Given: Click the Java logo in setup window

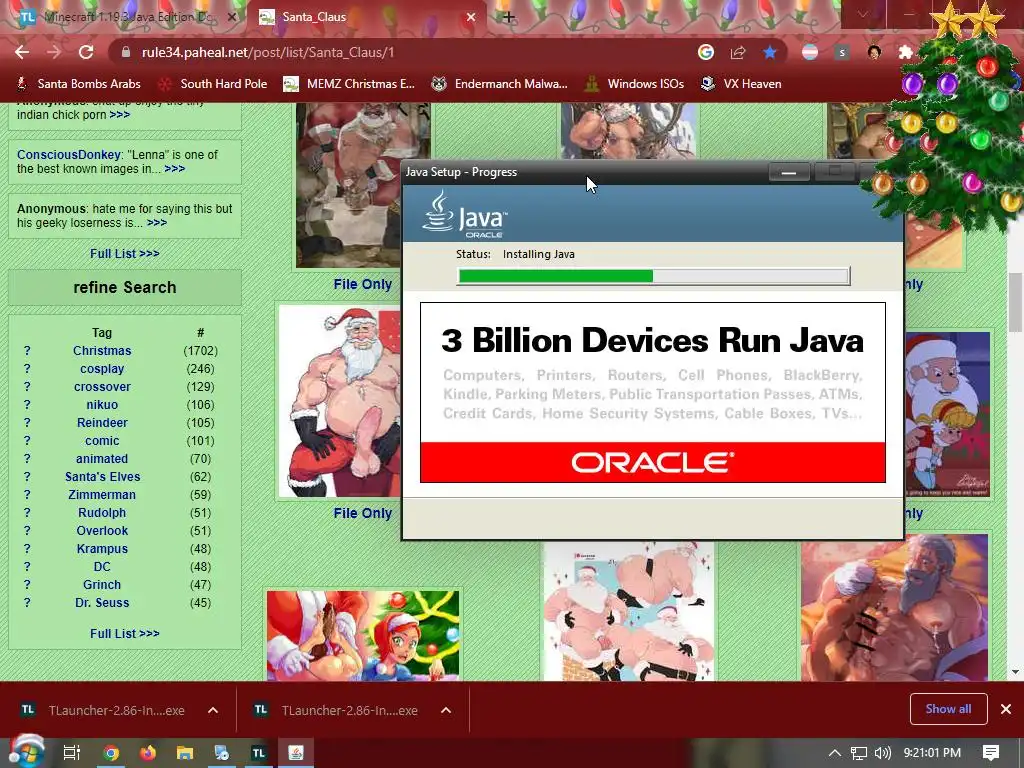Looking at the screenshot, I should point(465,214).
